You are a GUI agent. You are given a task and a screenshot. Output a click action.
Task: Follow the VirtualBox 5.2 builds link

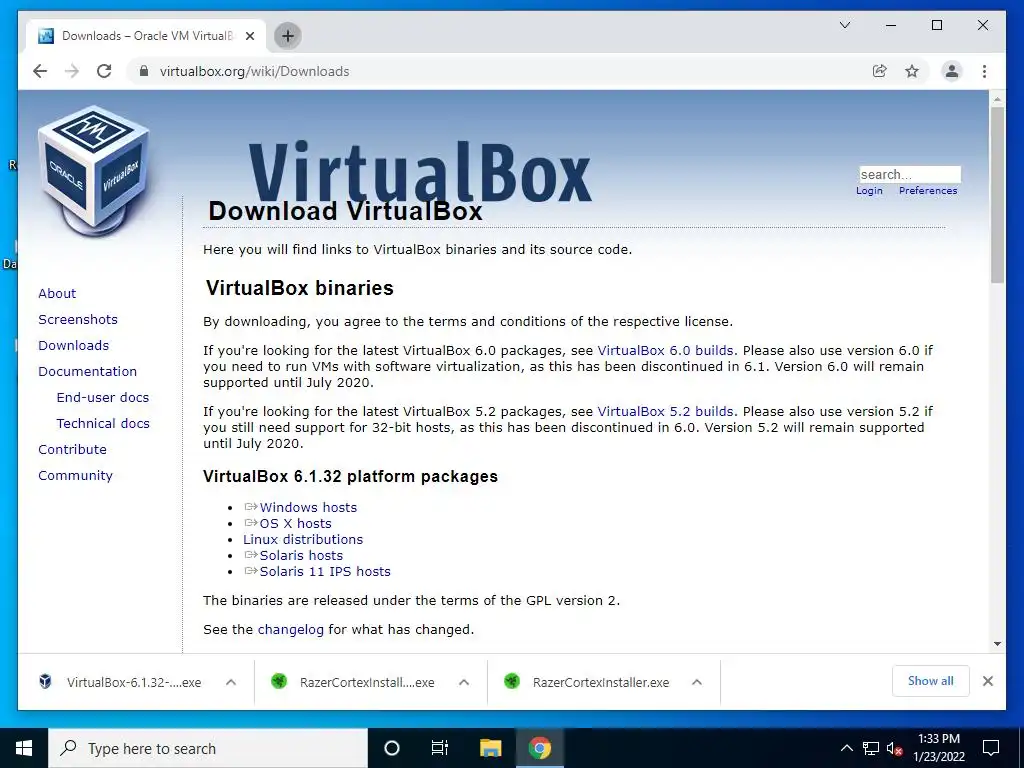point(665,412)
